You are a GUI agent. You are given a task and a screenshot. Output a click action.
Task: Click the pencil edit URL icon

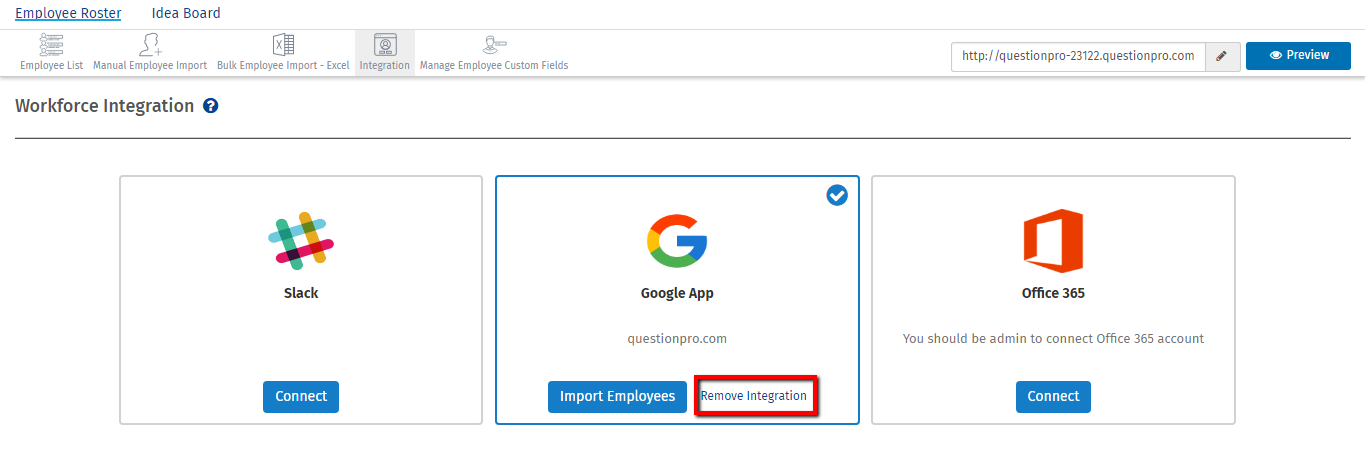(1221, 56)
